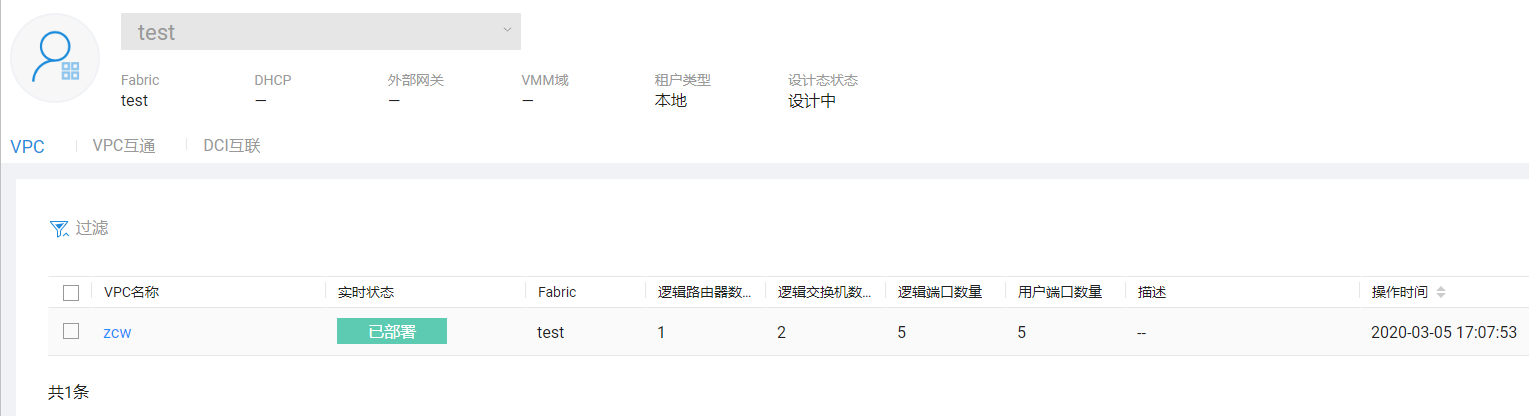This screenshot has width=1529, height=416.
Task: Sort by operation time arrows icon
Action: [1441, 292]
